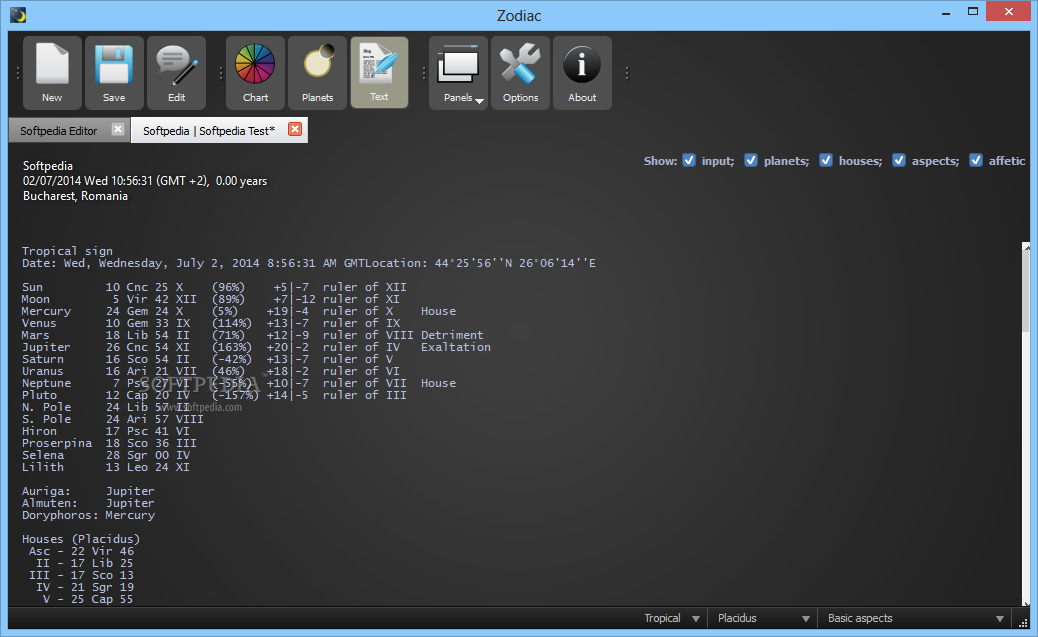The width and height of the screenshot is (1038, 637).
Task: Click the 'Bucharest, Romania' location text
Action: 75,196
